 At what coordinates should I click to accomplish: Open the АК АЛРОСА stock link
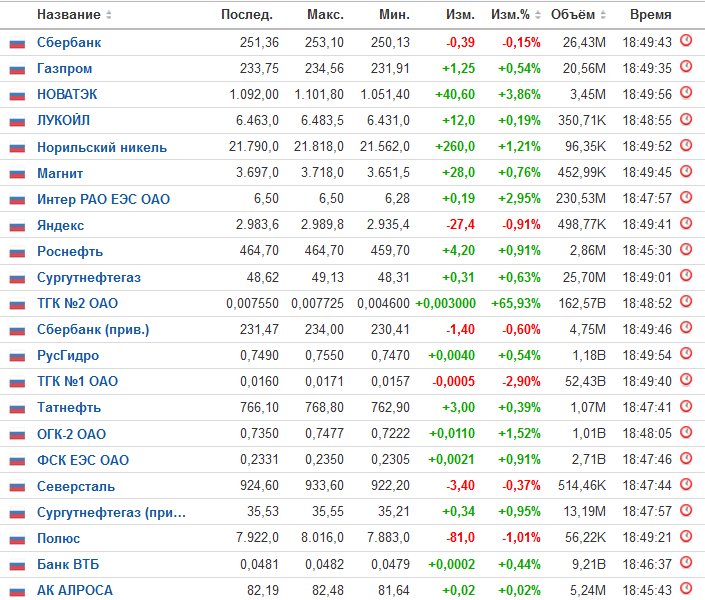click(x=75, y=590)
